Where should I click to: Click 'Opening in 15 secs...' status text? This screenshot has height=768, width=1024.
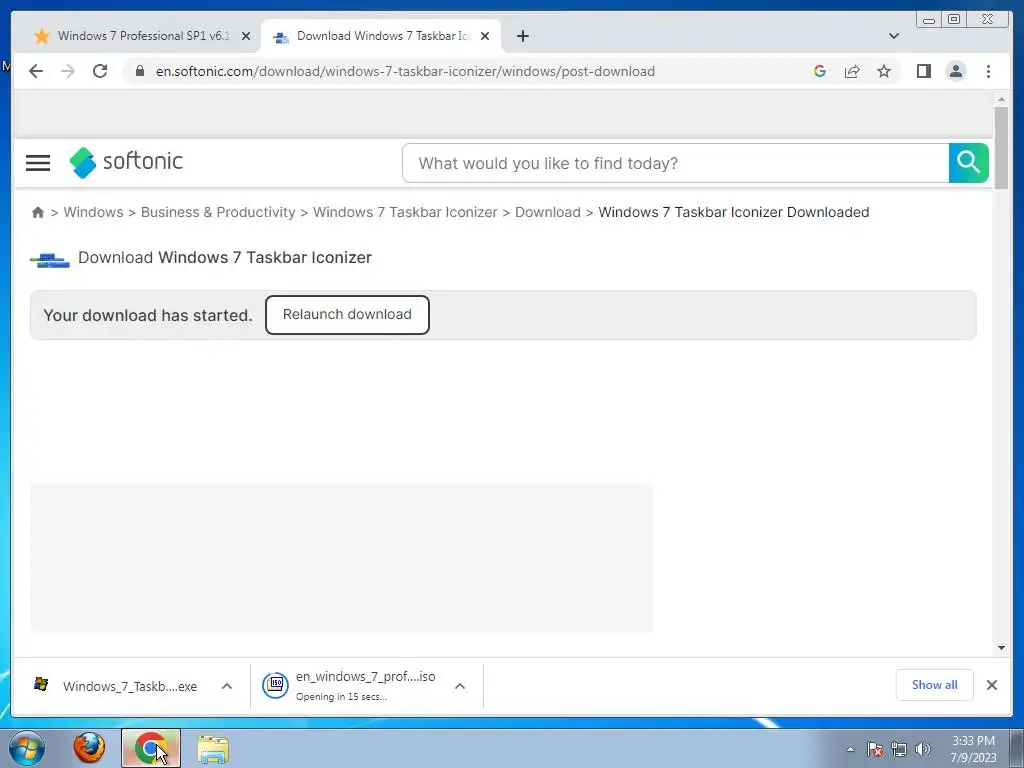pos(342,697)
